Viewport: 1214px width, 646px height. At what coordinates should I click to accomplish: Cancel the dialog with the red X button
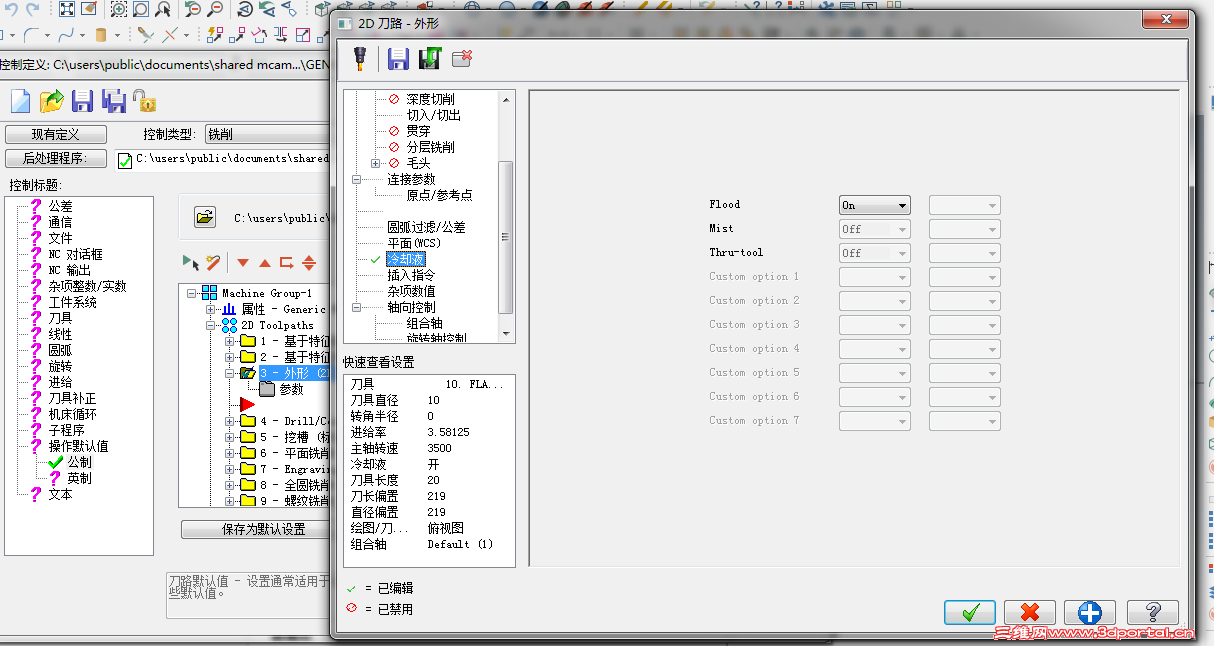pos(1030,612)
